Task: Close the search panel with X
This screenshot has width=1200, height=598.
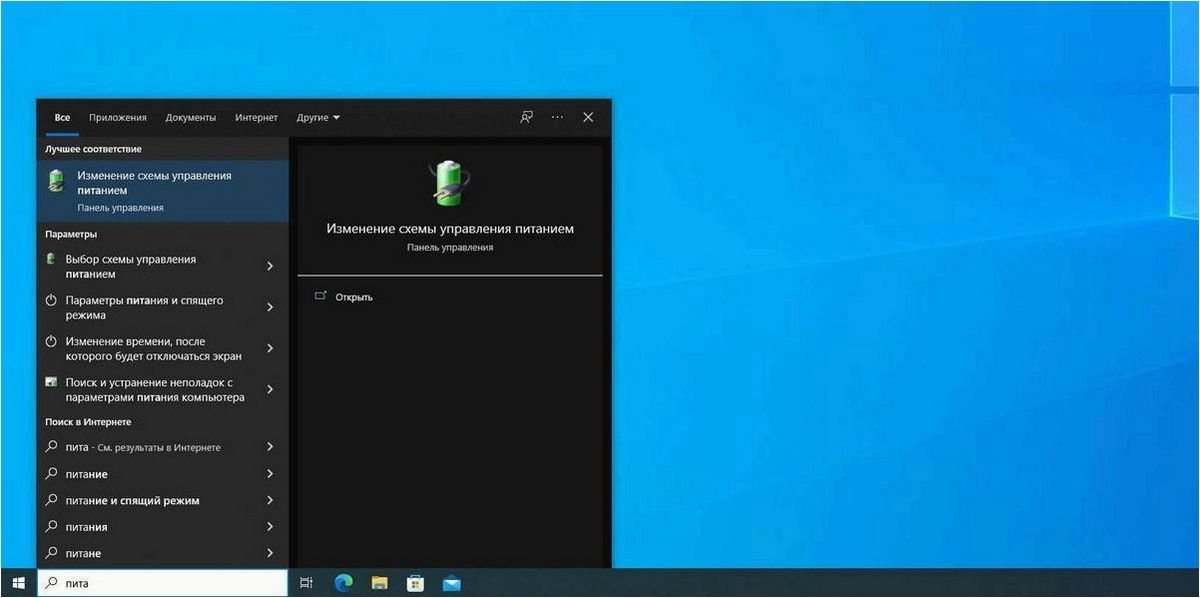Action: pos(588,117)
